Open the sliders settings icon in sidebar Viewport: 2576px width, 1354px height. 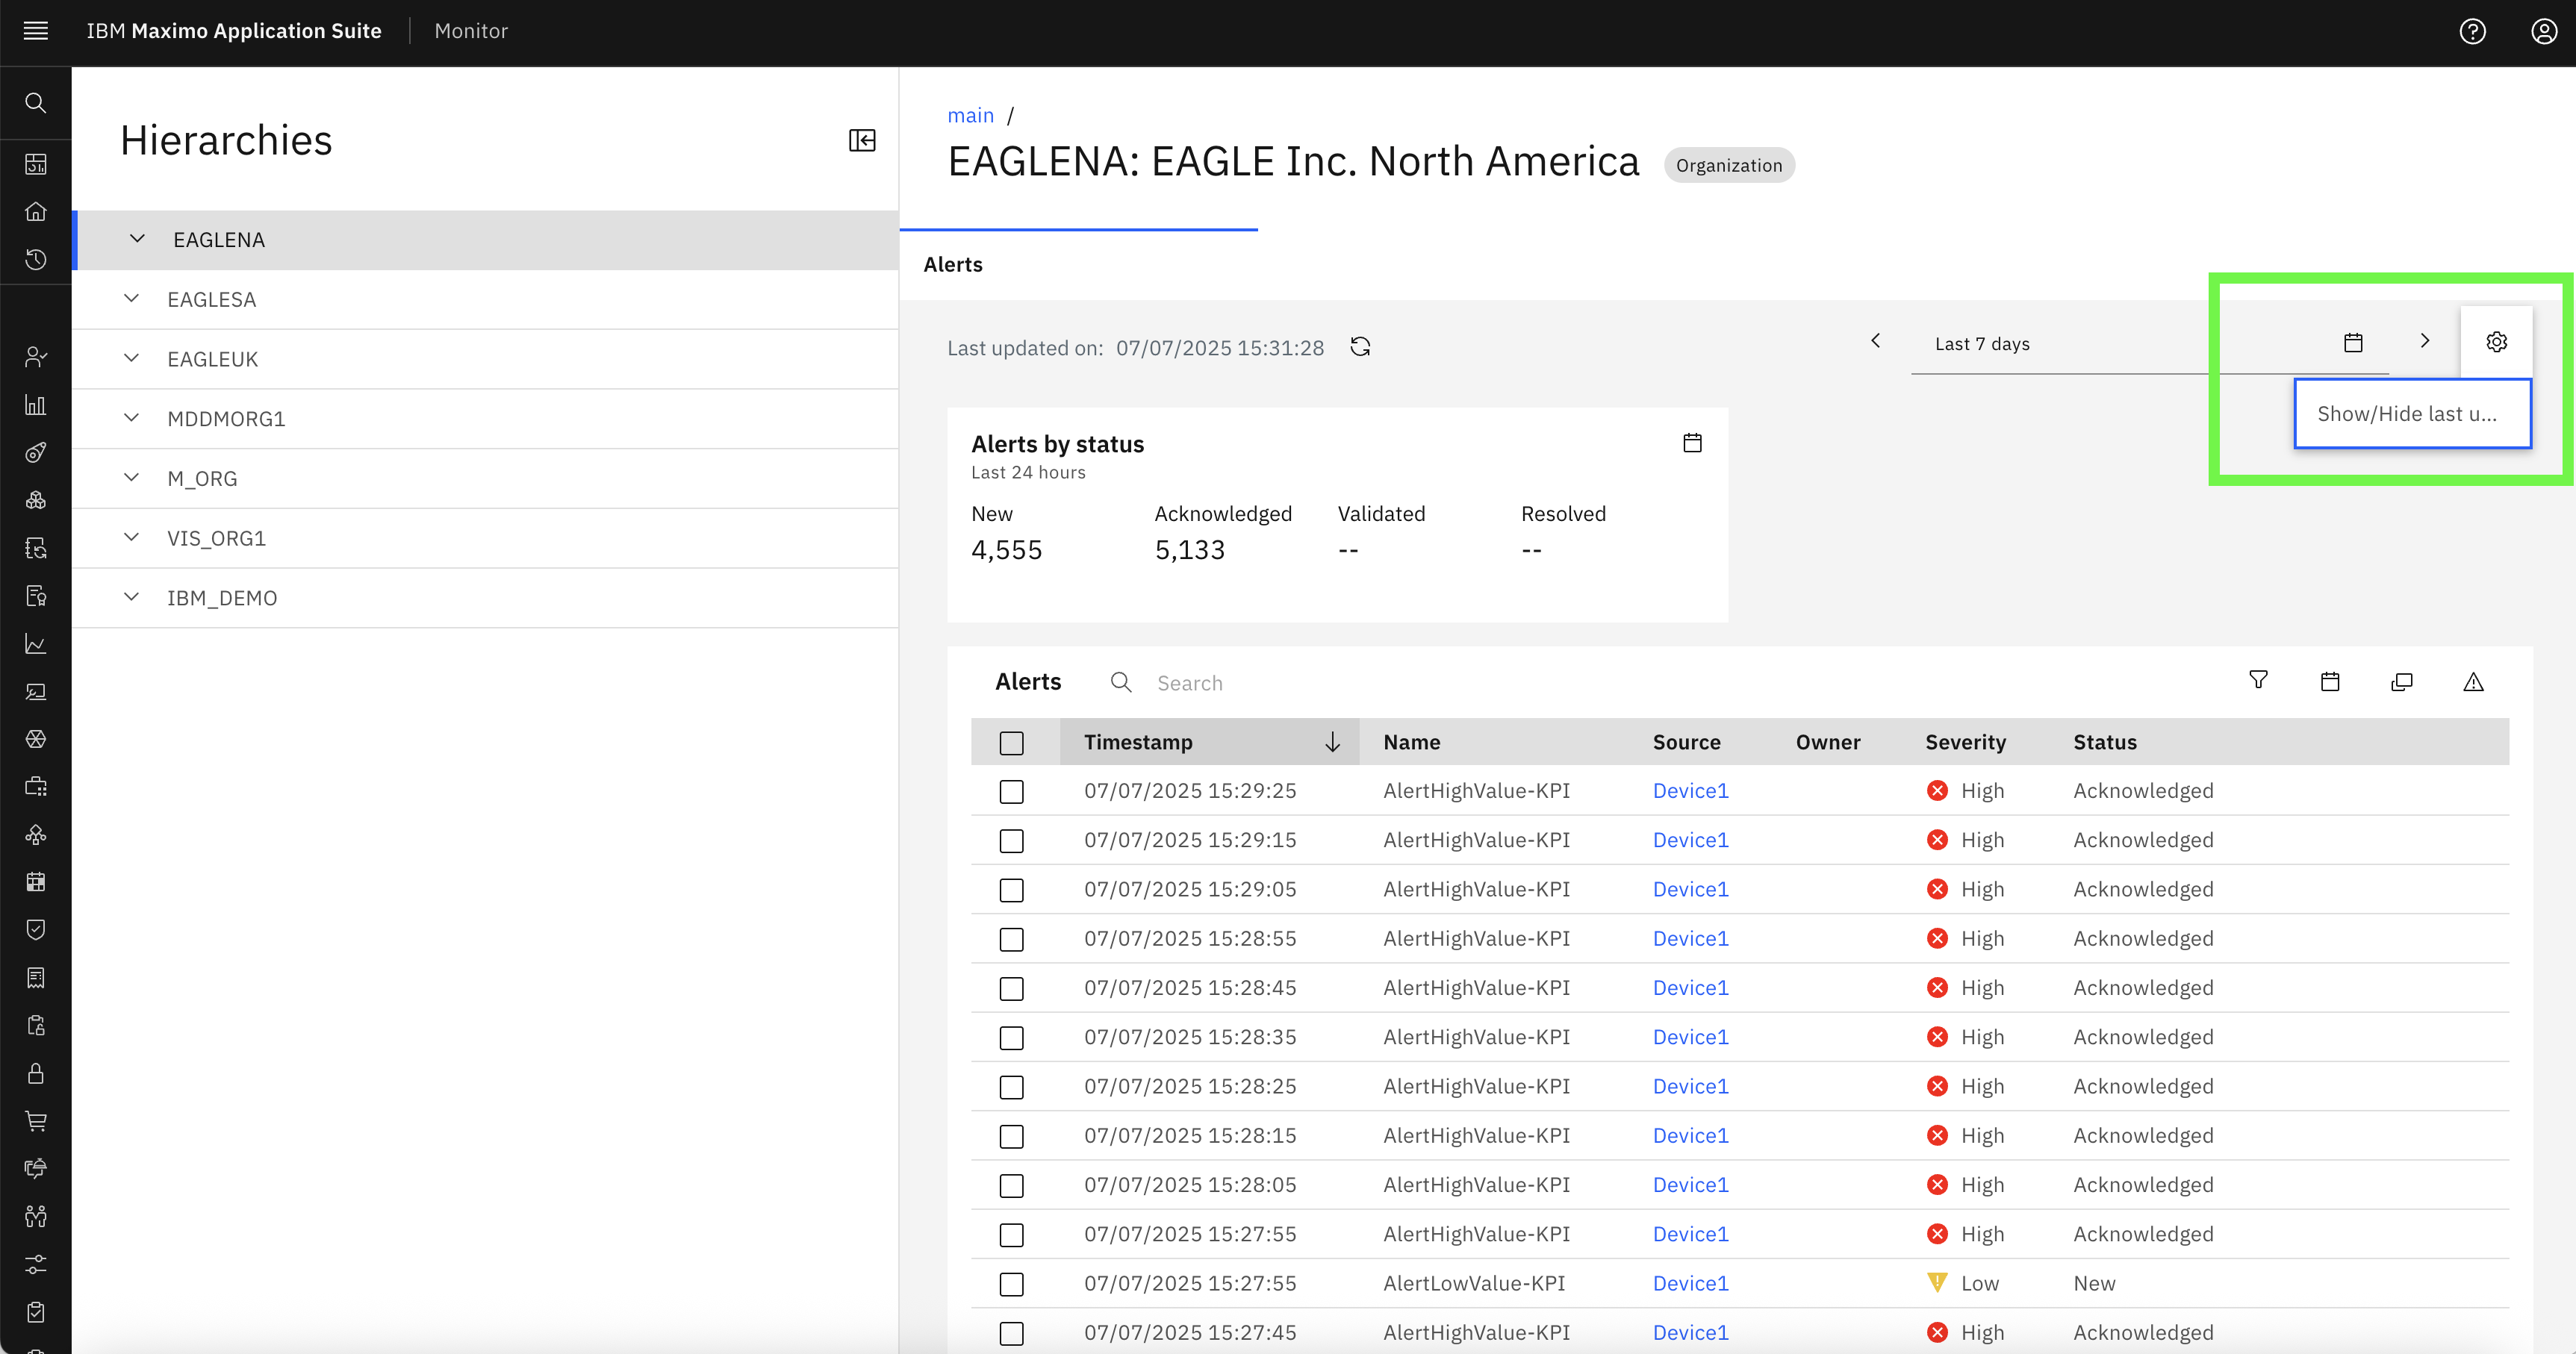[36, 1265]
